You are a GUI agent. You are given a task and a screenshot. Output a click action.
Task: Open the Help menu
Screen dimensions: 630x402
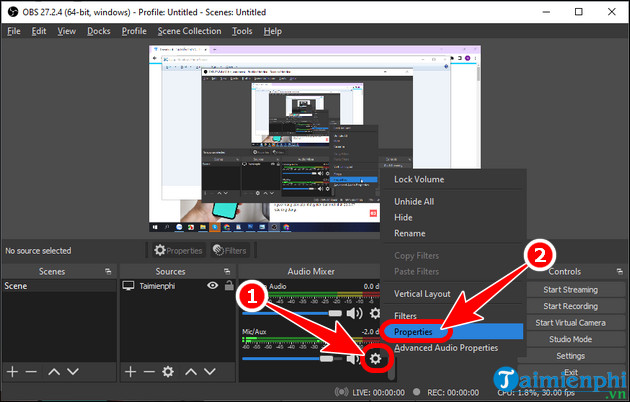tap(272, 31)
